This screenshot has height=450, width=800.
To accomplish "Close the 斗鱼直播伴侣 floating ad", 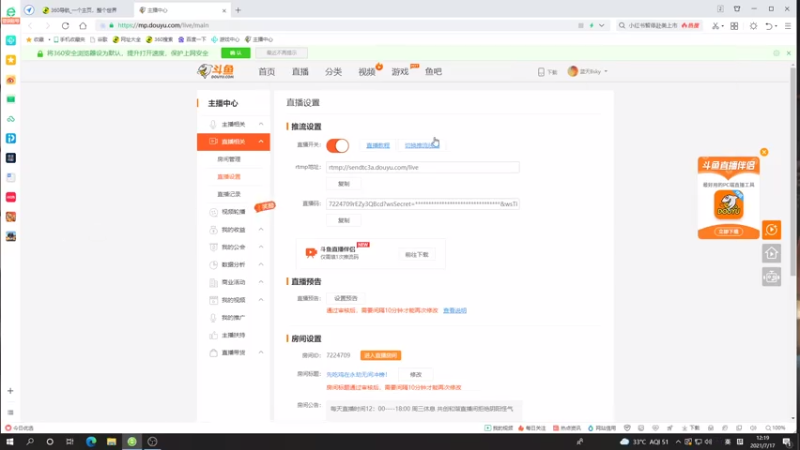I will click(764, 152).
